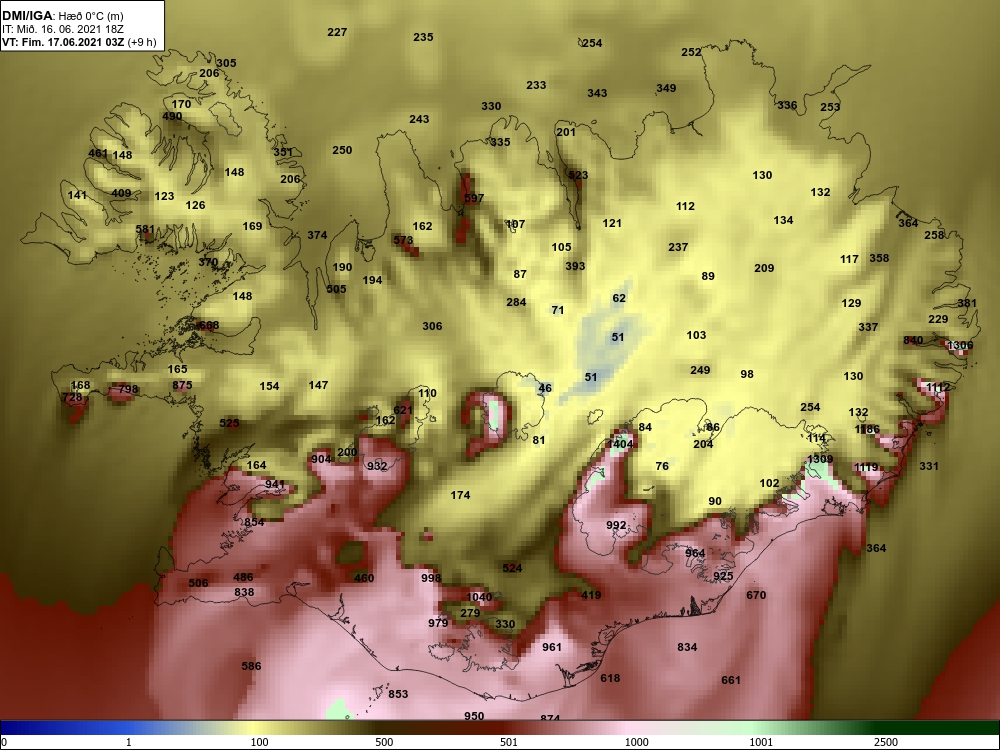The image size is (1000, 750).
Task: Click the map value 1119
Action: (x=866, y=467)
